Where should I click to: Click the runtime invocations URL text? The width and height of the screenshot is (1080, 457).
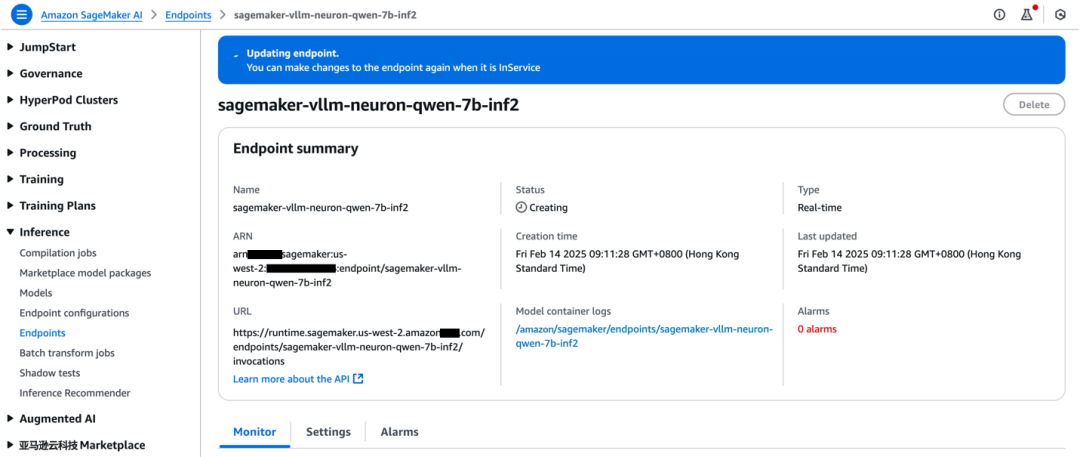[359, 347]
